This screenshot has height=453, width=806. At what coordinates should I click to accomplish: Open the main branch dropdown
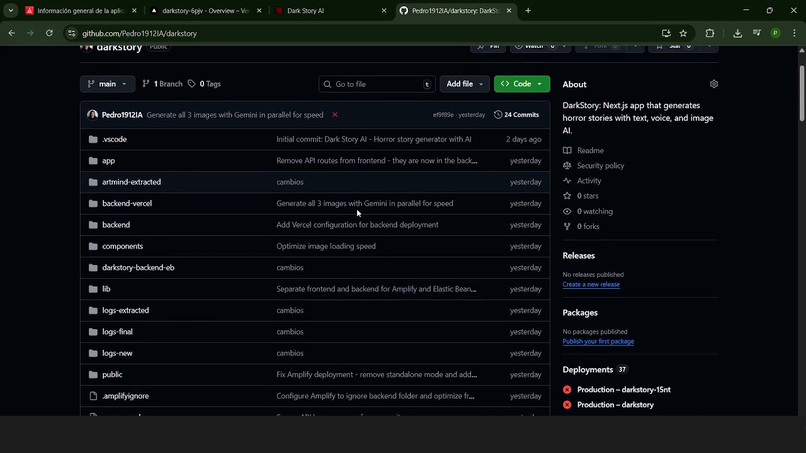[x=107, y=84]
